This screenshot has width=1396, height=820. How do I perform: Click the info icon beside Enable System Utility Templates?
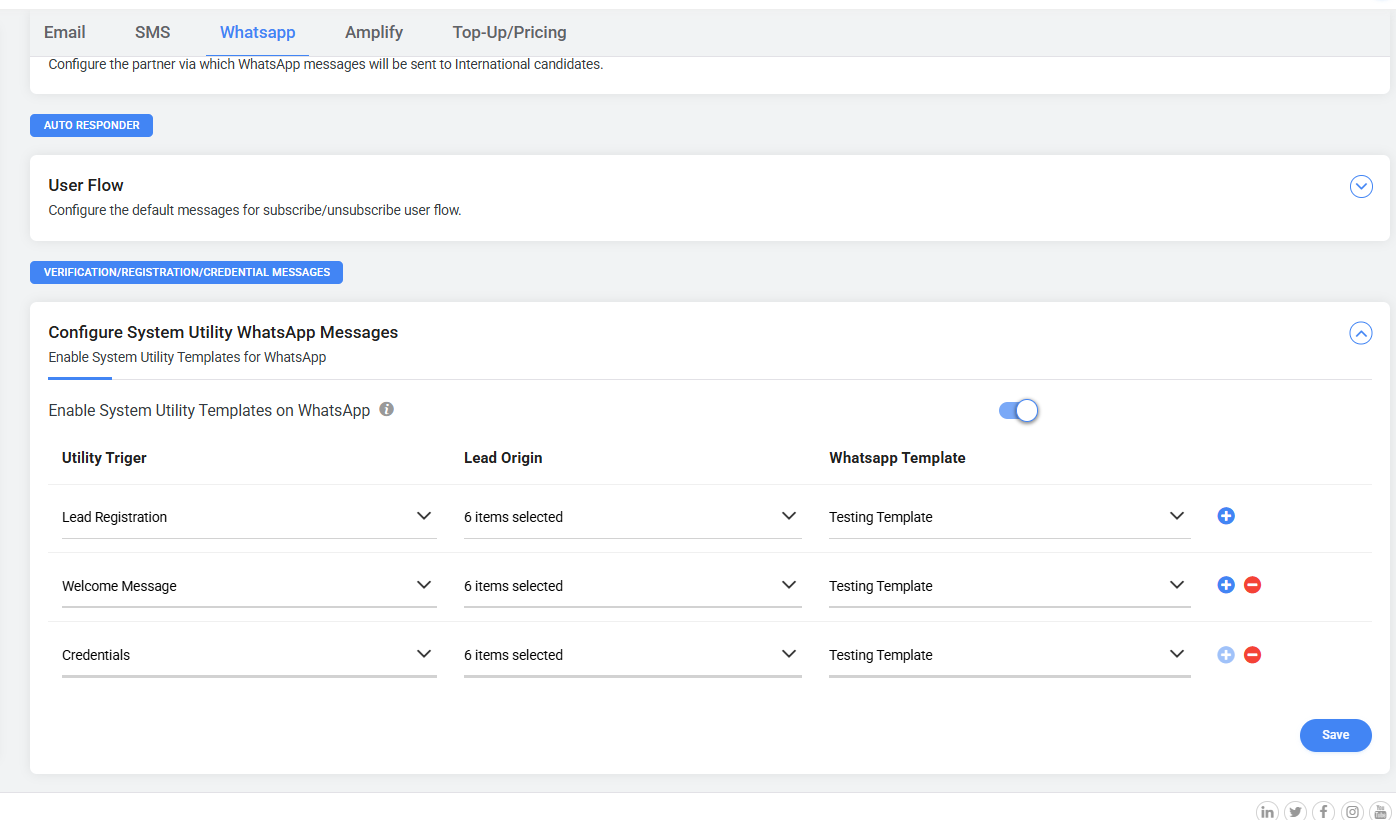(387, 409)
